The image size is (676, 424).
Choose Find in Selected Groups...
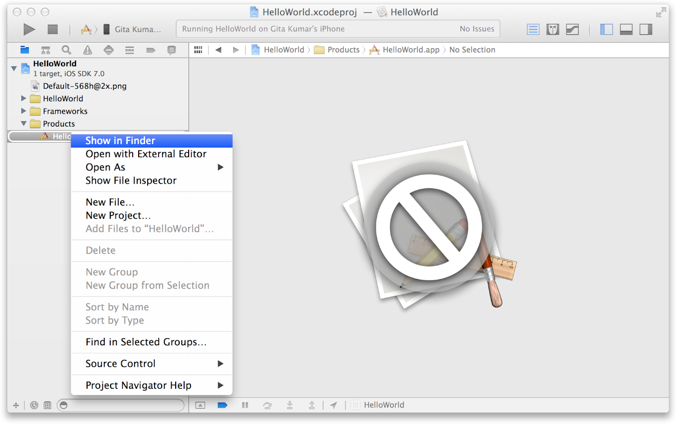152,342
